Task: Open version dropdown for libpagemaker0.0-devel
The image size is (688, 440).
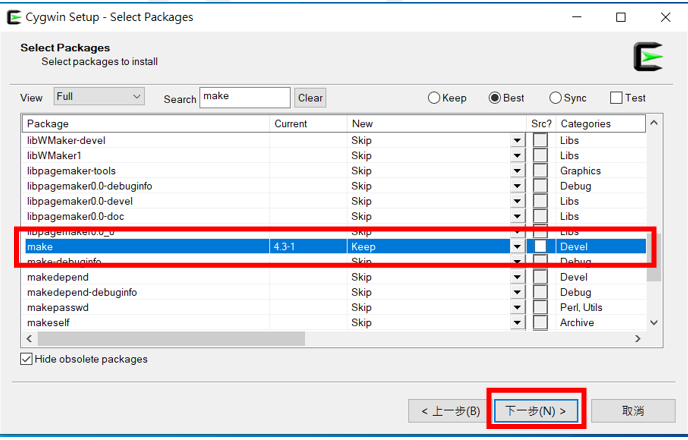Action: coord(517,201)
